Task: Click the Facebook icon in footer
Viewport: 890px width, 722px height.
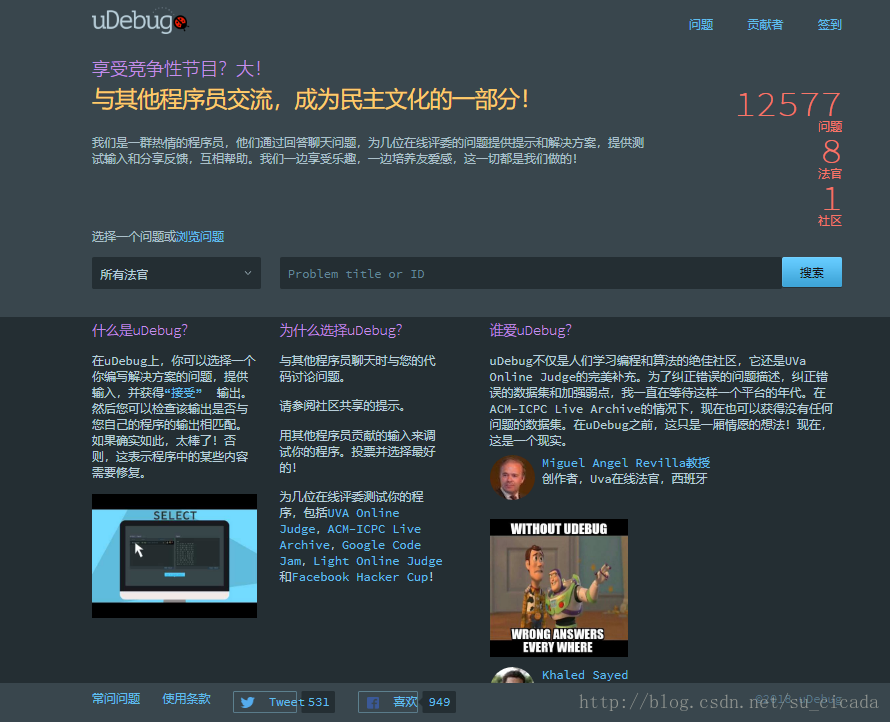Action: coord(373,703)
